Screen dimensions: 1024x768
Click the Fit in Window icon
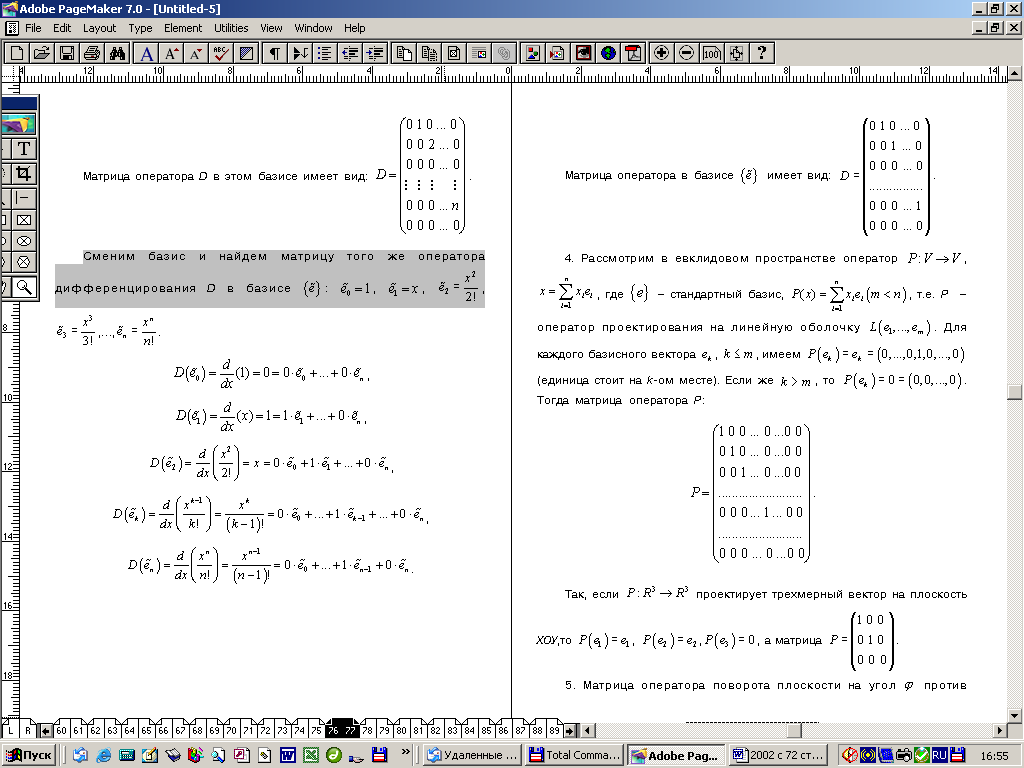tap(736, 53)
